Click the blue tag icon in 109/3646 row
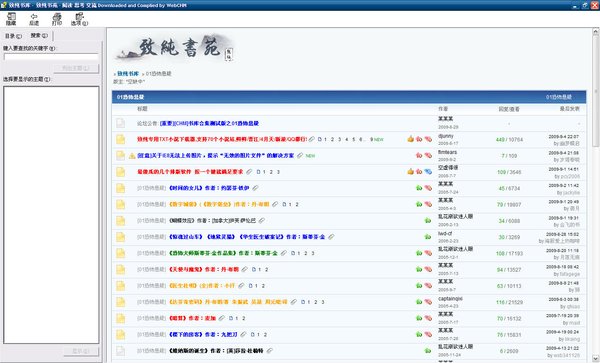 coord(428,172)
